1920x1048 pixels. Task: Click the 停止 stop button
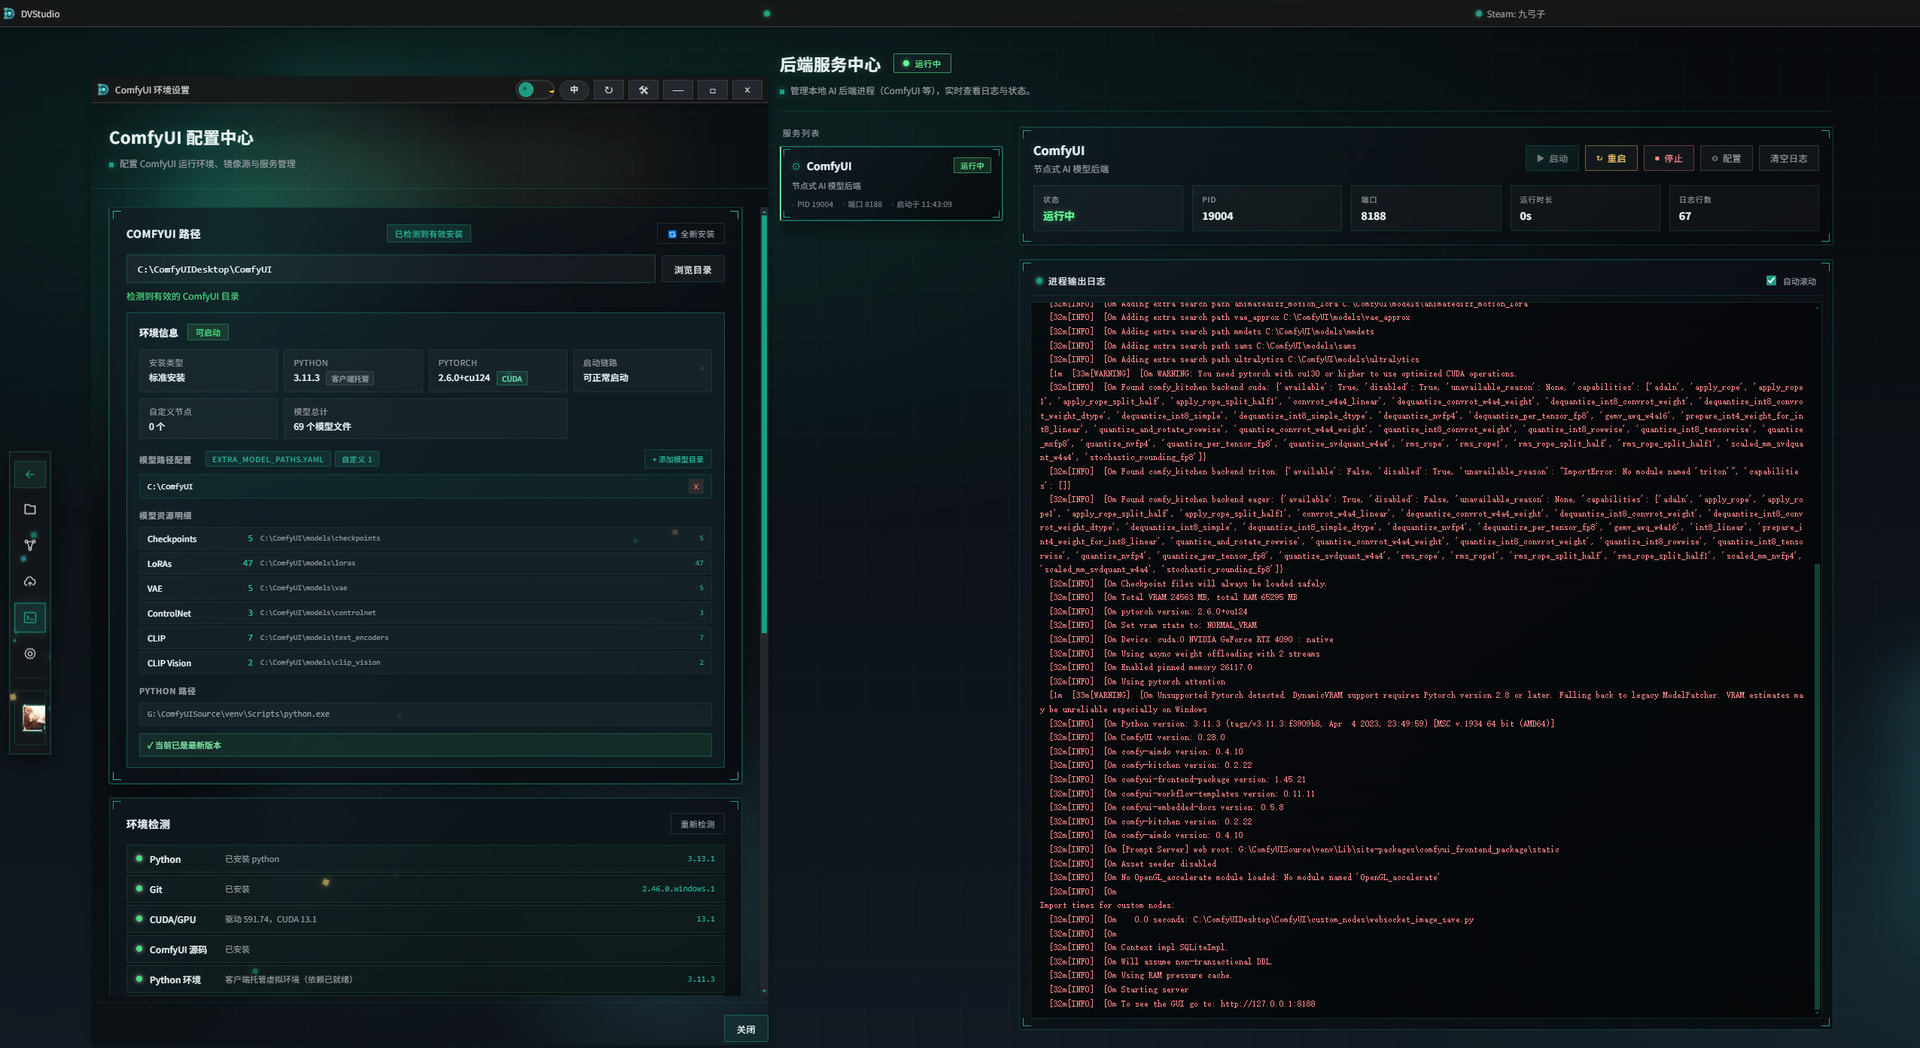tap(1669, 158)
